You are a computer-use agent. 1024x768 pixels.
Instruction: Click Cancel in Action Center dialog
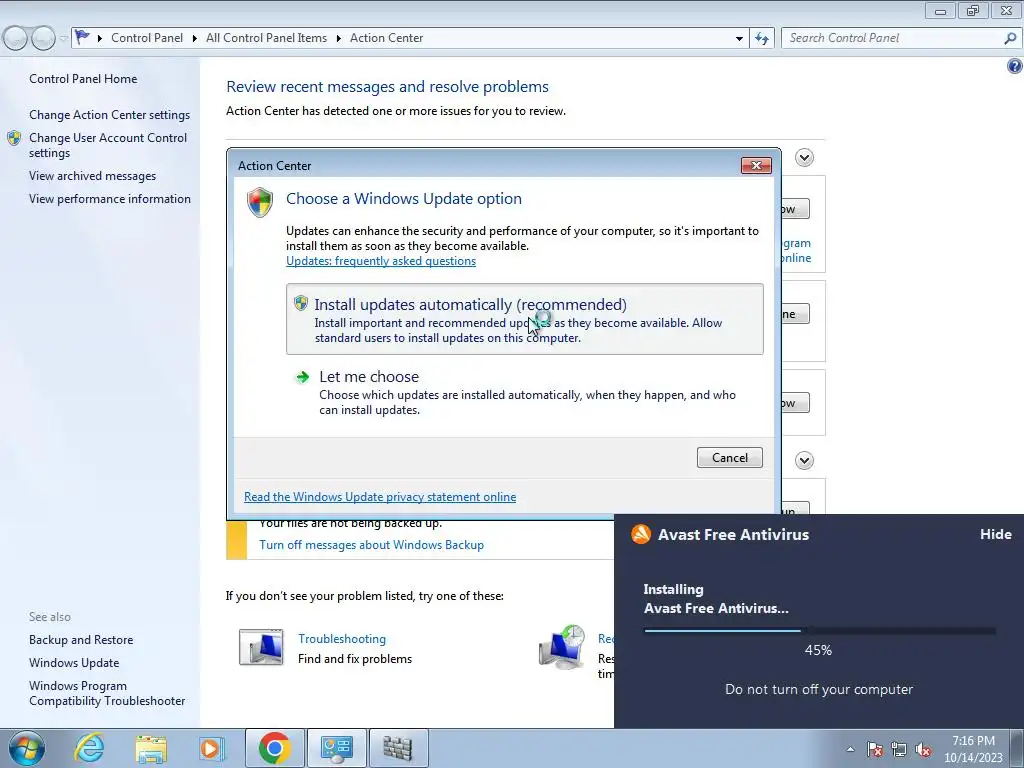(729, 458)
